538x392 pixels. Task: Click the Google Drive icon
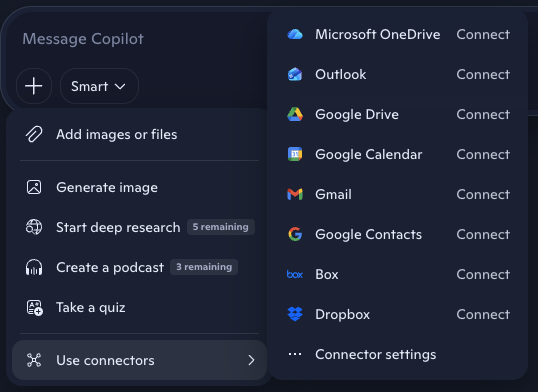tap(295, 114)
